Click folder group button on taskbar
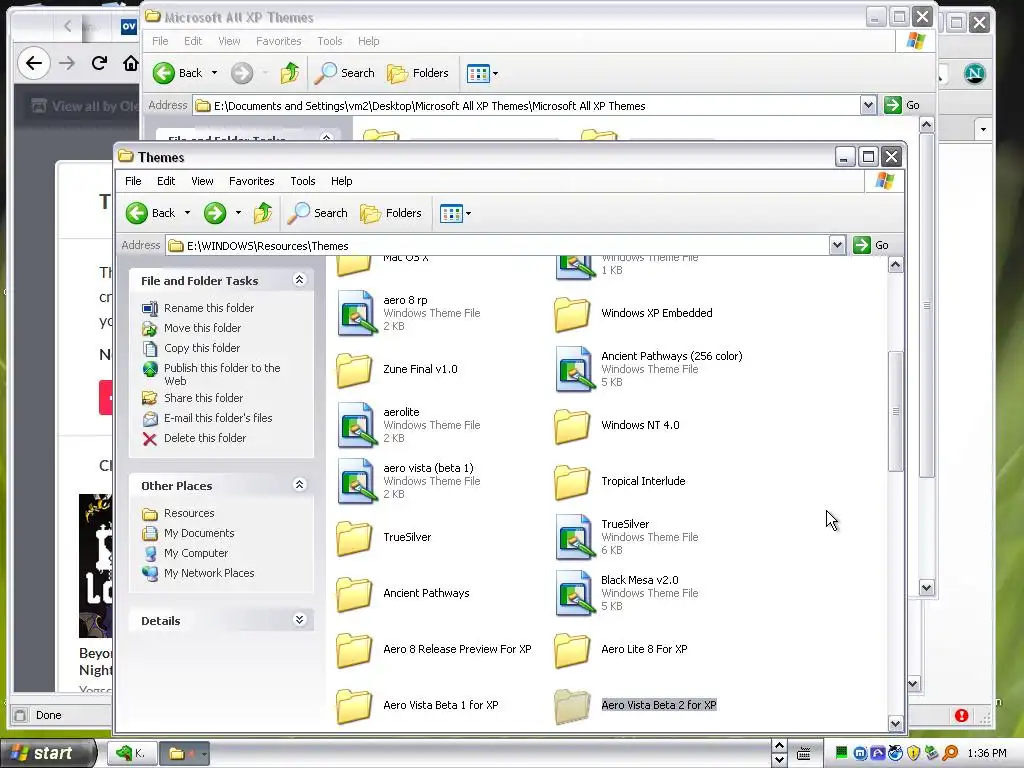 [x=184, y=754]
